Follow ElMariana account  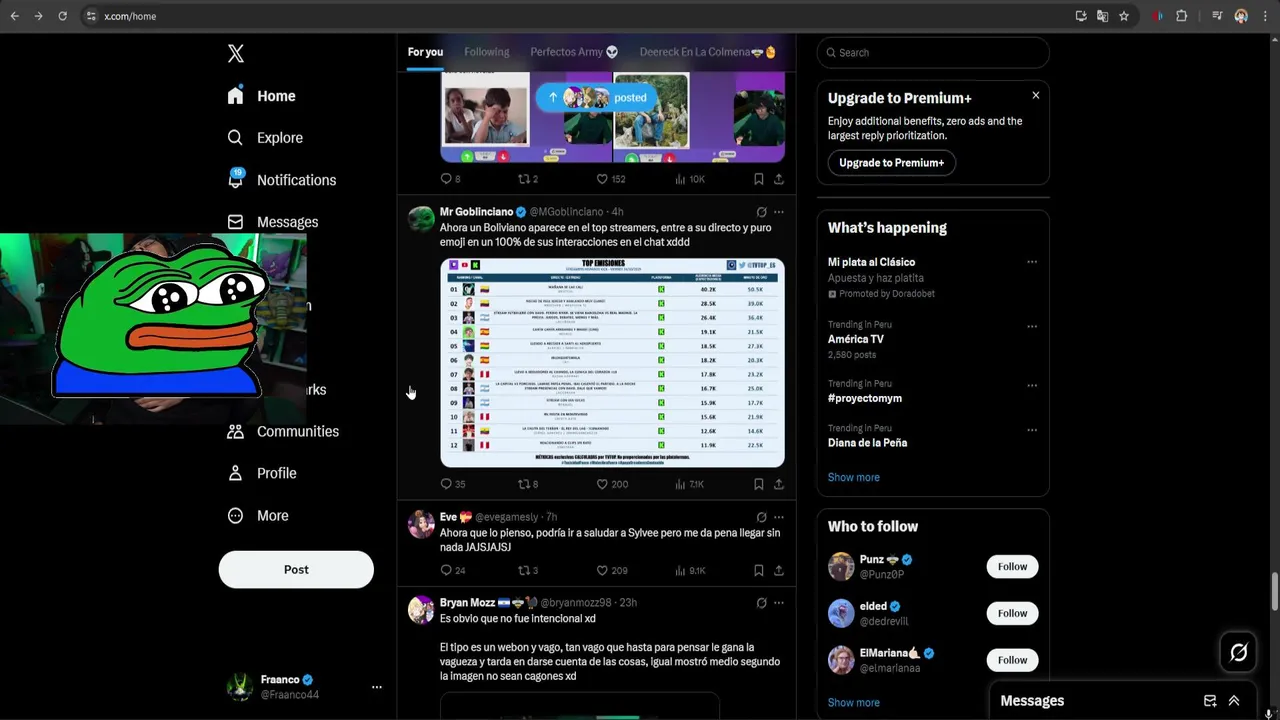click(1012, 660)
